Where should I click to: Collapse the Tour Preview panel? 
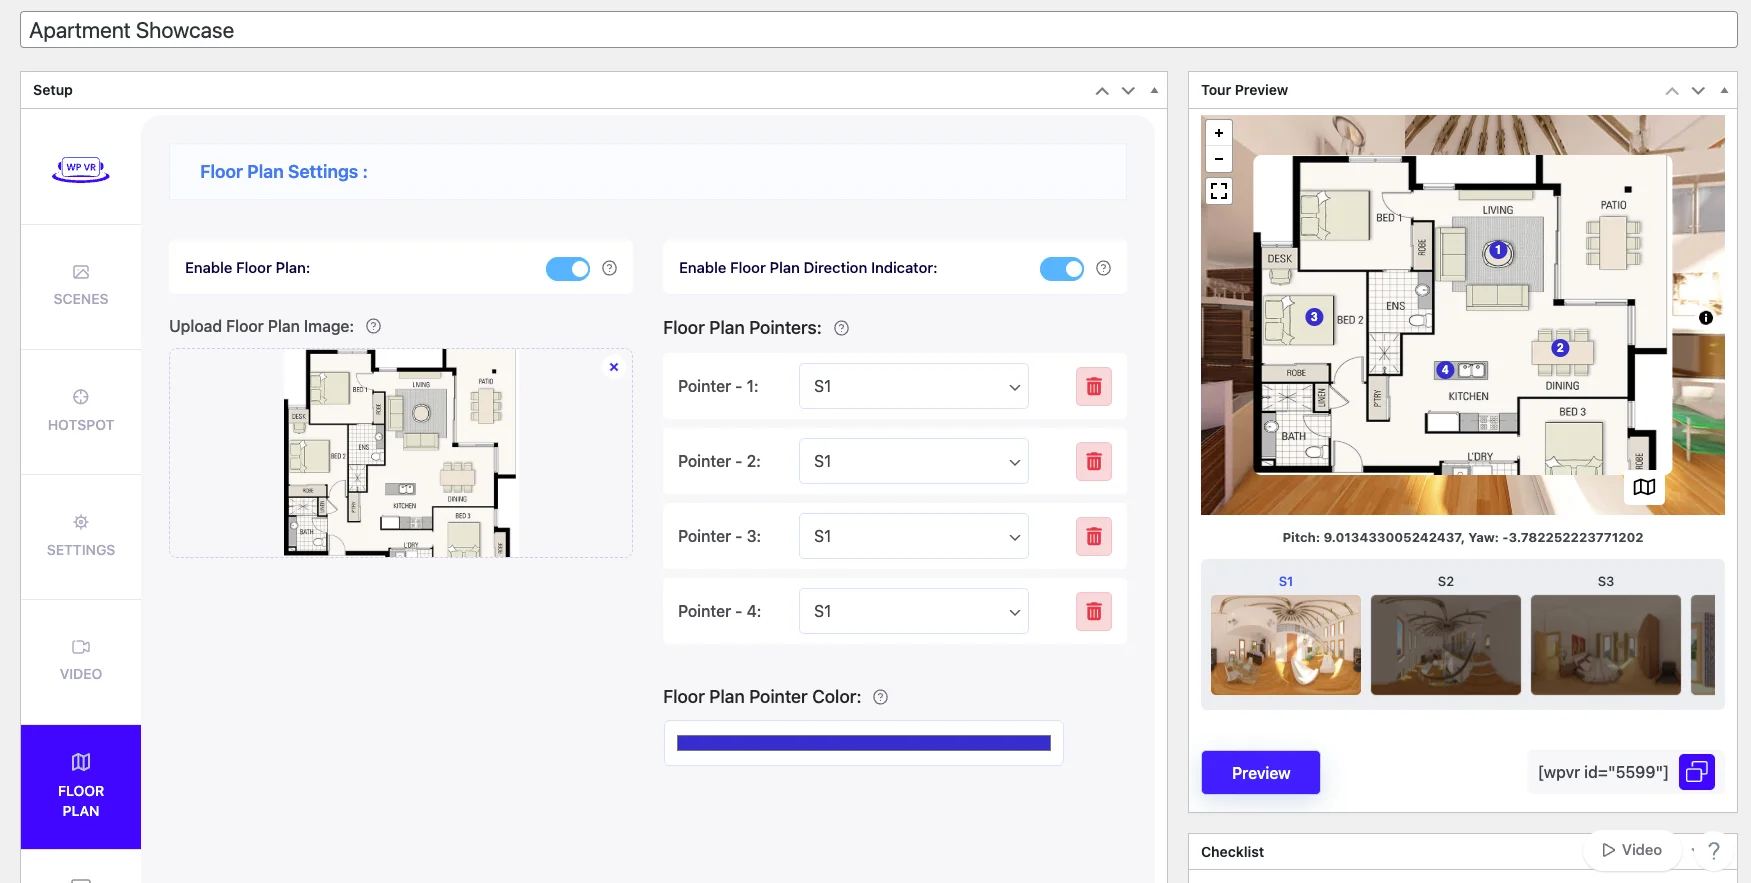click(1724, 90)
